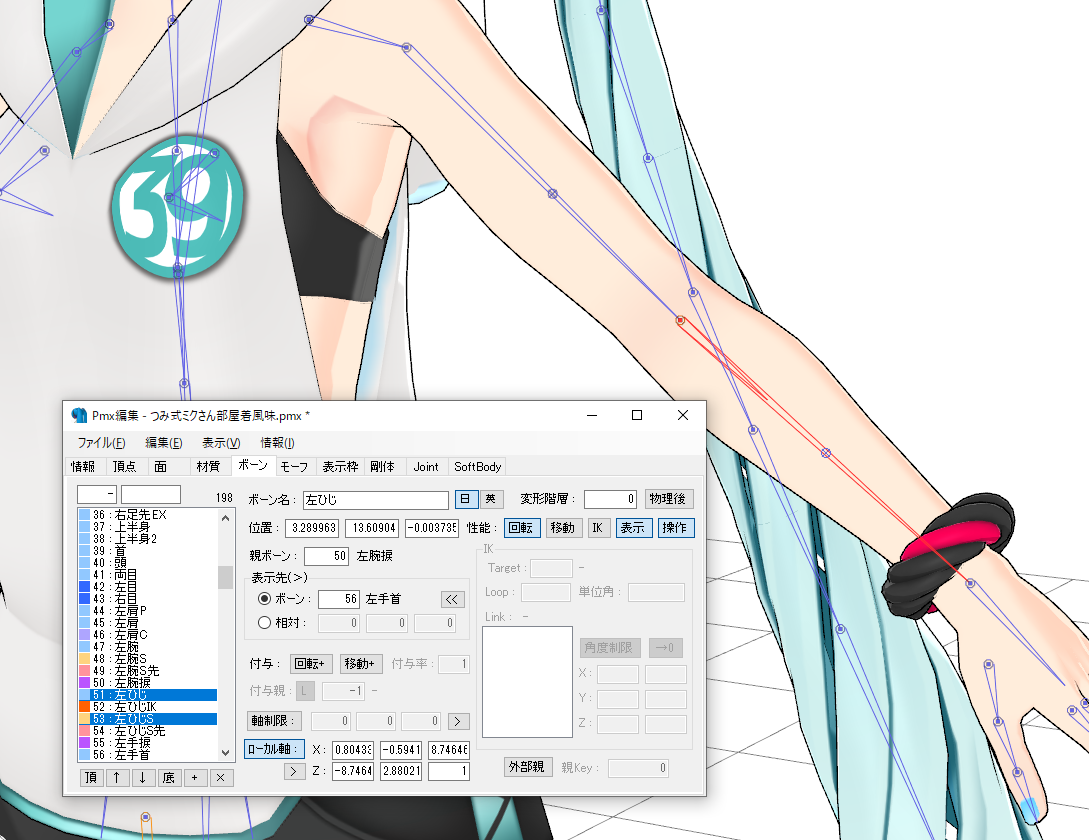Toggle the 軸制限 button
The width and height of the screenshot is (1089, 840).
click(x=274, y=721)
